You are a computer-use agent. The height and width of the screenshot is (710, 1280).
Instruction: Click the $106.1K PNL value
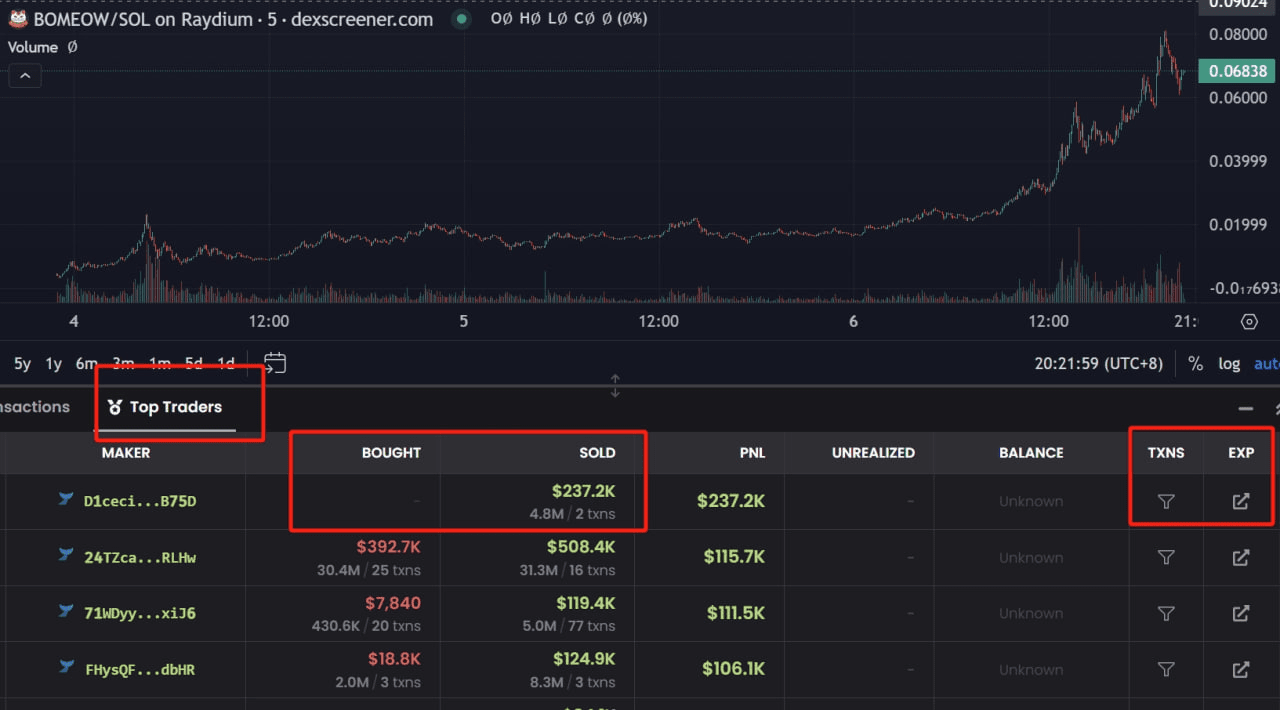point(733,669)
